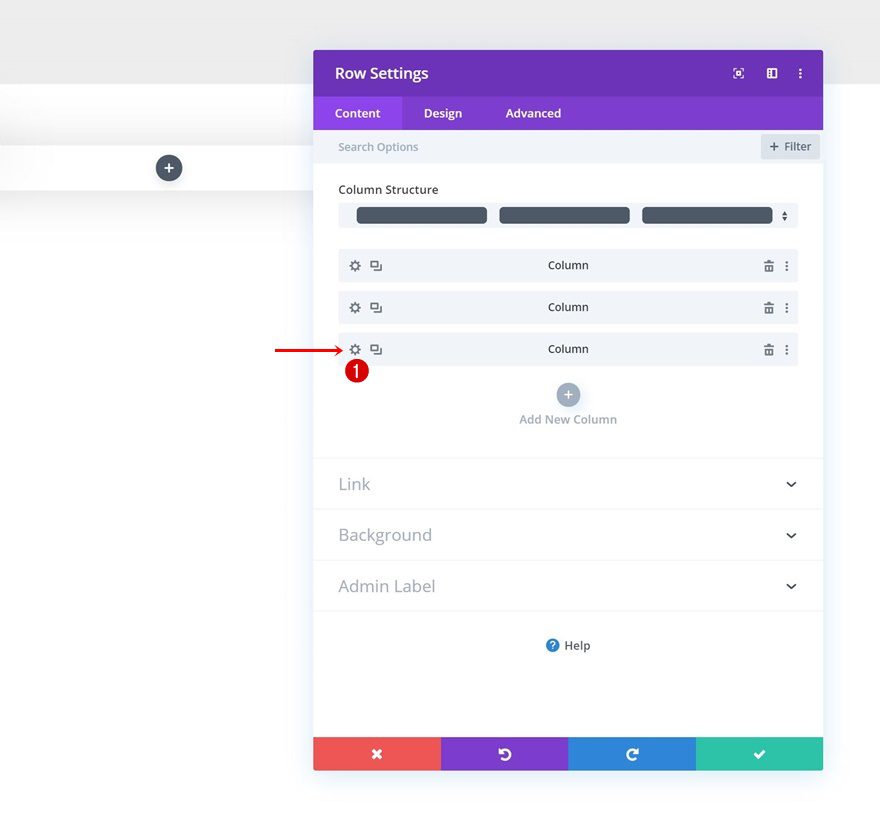Duplicate the first Column
The width and height of the screenshot is (880, 818).
tap(376, 265)
